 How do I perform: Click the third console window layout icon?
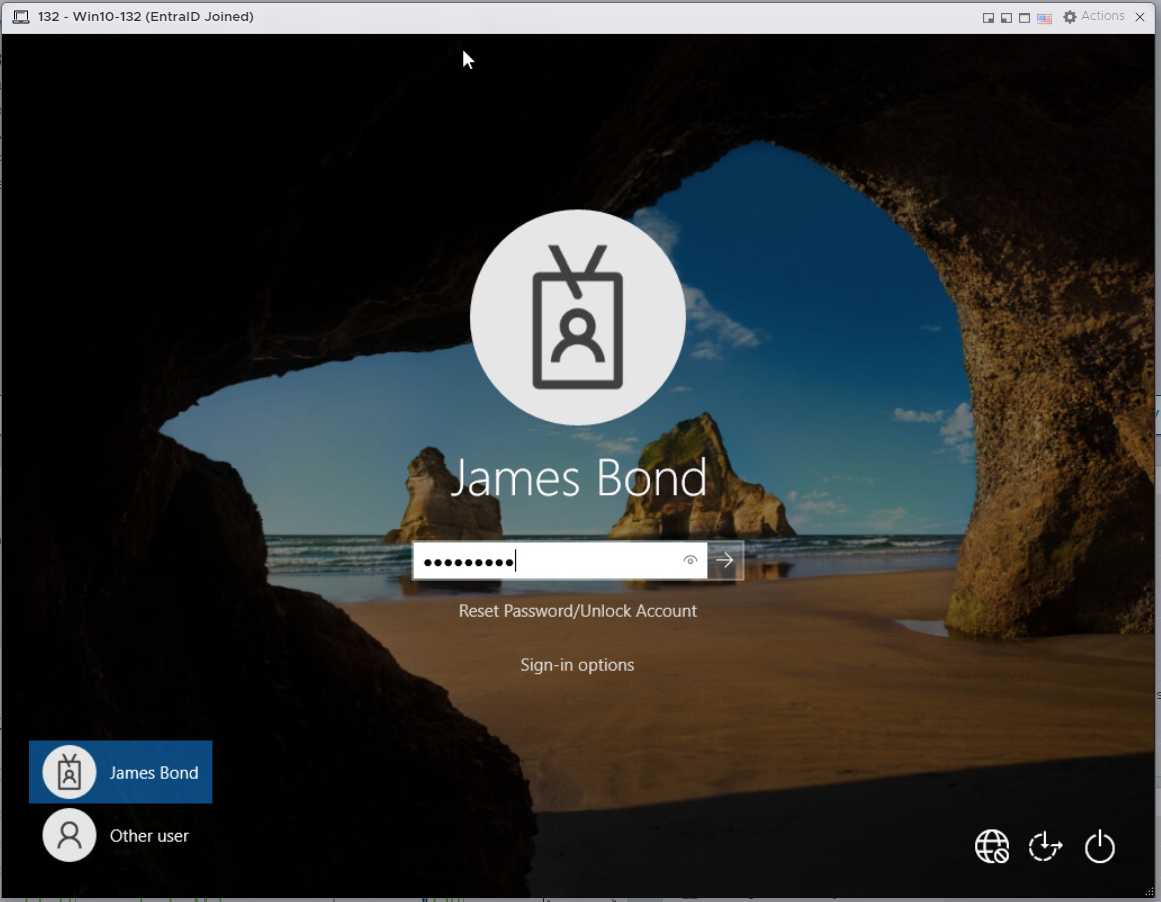click(1024, 17)
